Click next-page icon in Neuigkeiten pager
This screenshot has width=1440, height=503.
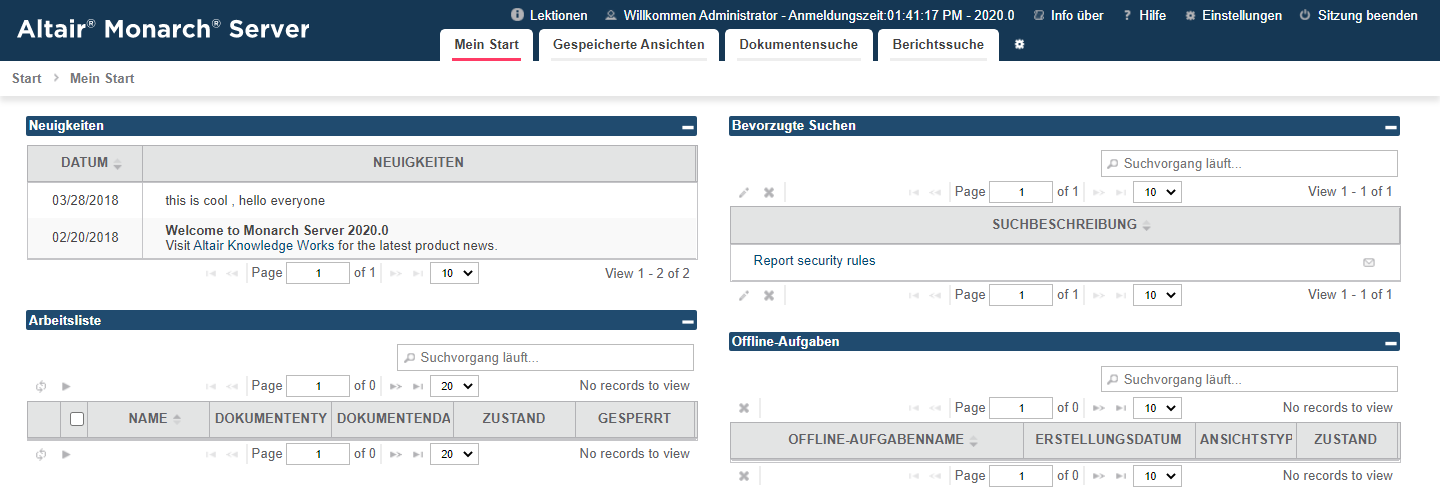(x=395, y=273)
